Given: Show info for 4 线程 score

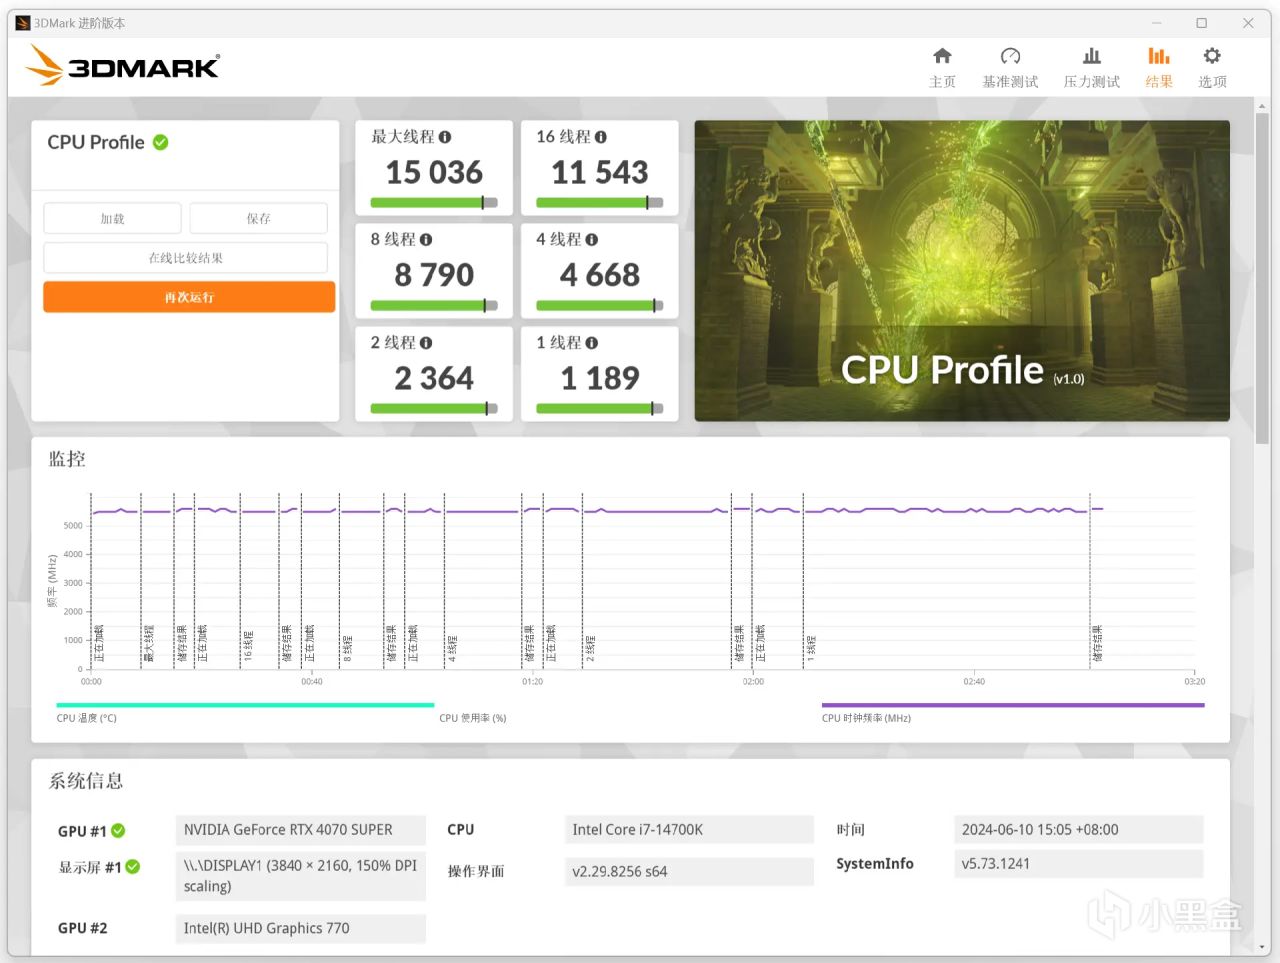Looking at the screenshot, I should click(592, 240).
